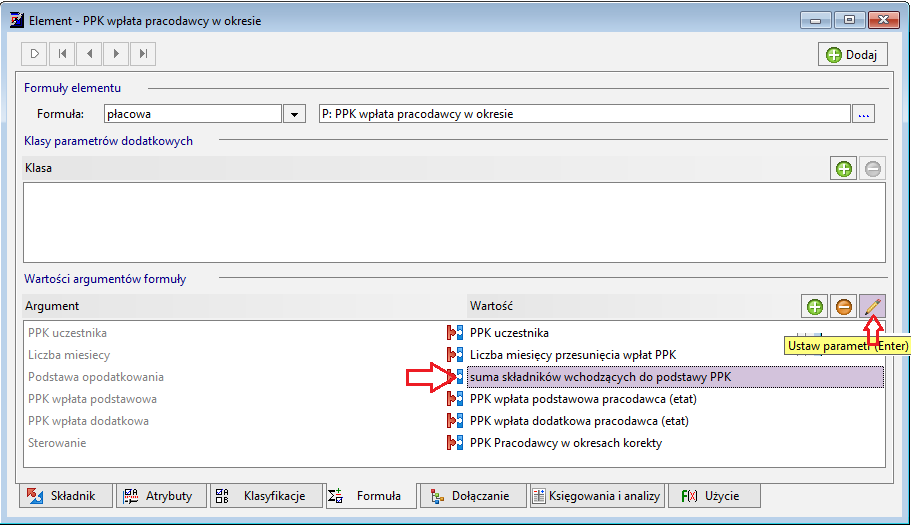Click the Argument column header
This screenshot has width=911, height=528.
pos(52,306)
